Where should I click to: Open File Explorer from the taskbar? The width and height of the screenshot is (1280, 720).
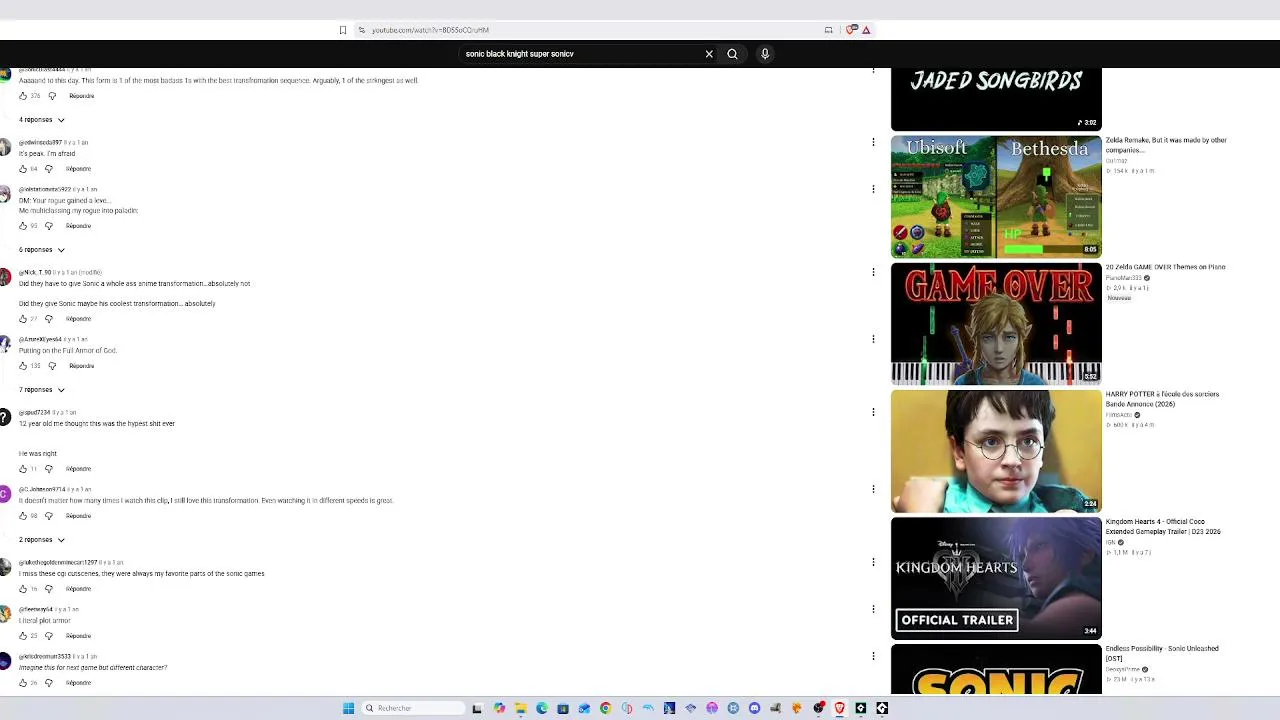(520, 708)
